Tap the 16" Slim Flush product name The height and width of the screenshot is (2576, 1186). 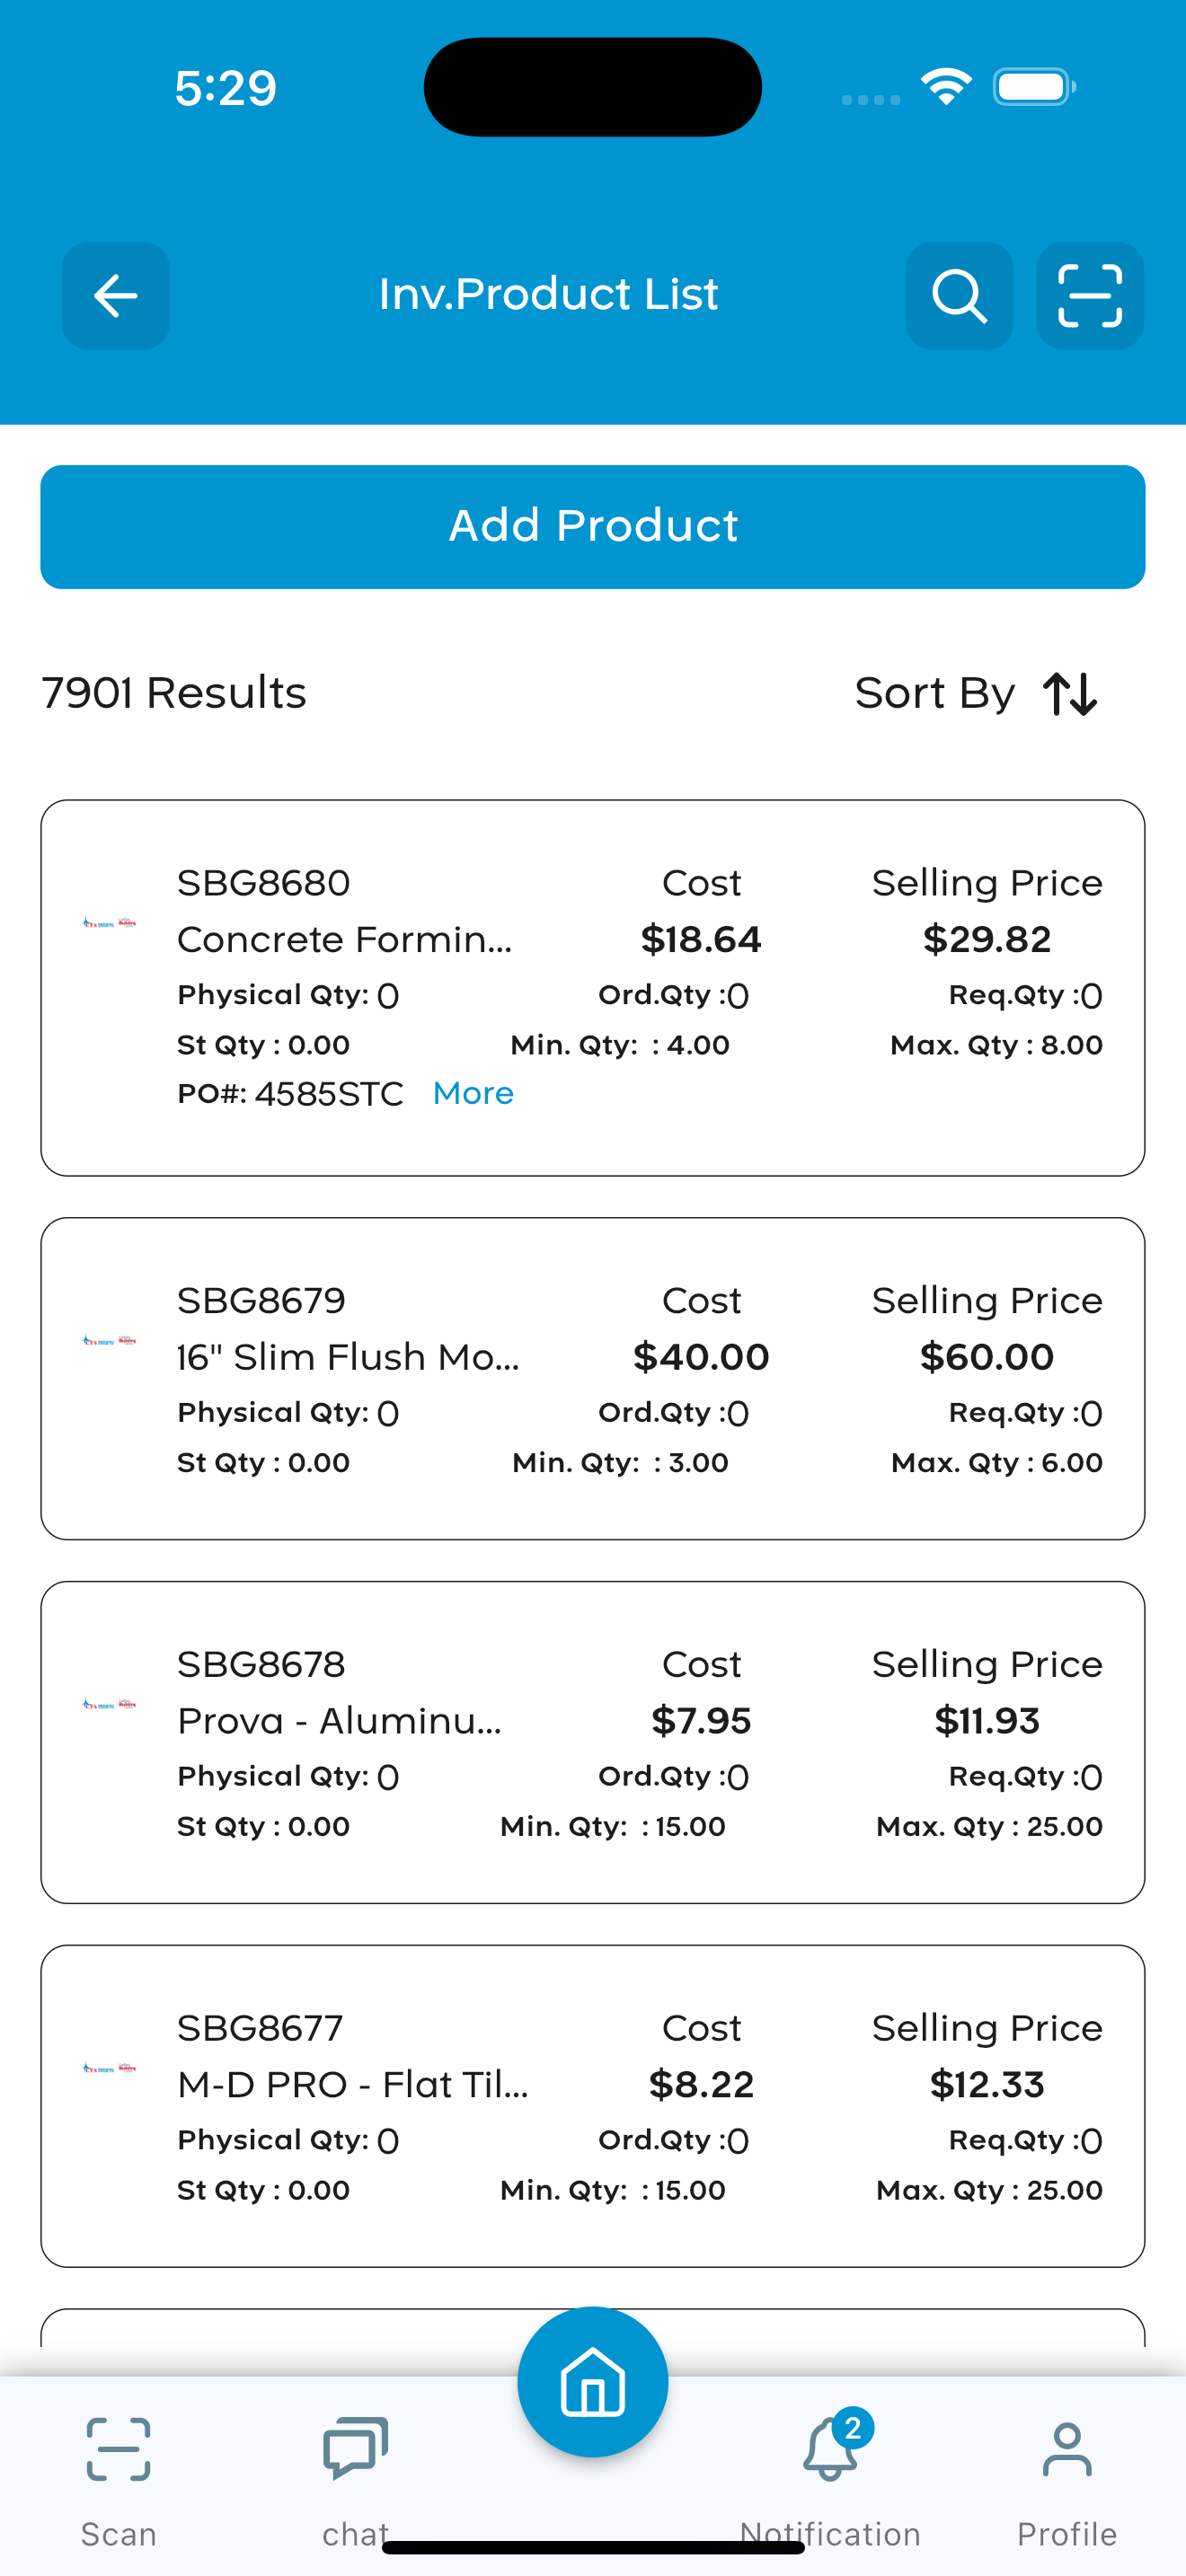348,1357
